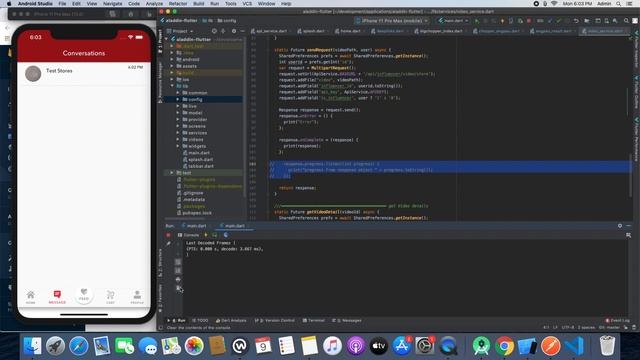The height and width of the screenshot is (360, 640).
Task: Toggle the Resource Manager stripe button
Action: 160,82
